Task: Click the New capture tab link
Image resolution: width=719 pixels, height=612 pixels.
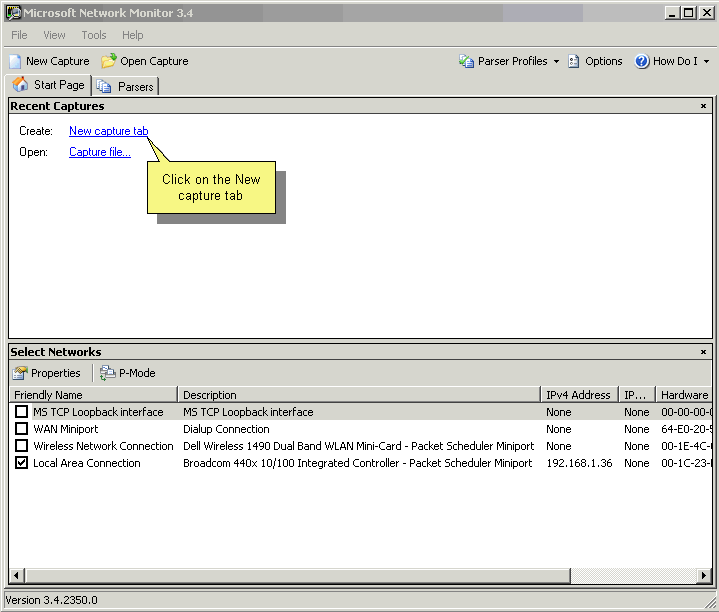Action: (109, 131)
